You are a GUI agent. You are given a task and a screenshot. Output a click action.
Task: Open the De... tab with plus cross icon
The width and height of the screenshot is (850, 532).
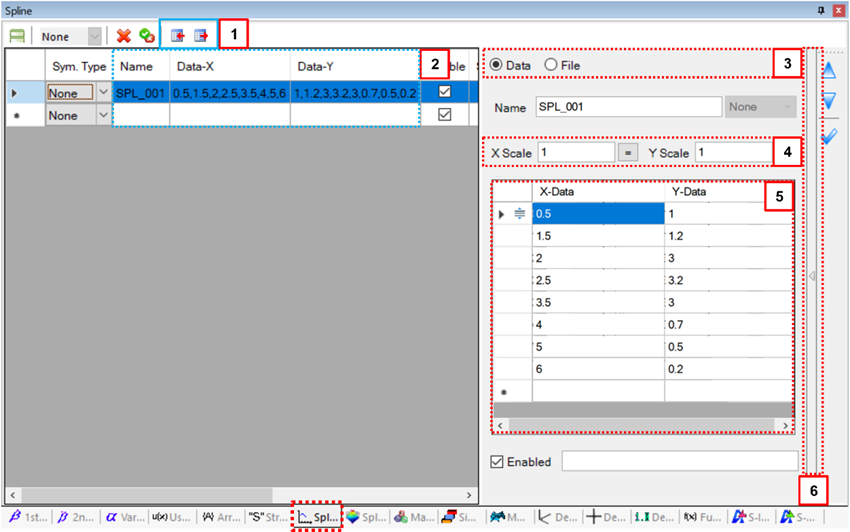coord(606,517)
